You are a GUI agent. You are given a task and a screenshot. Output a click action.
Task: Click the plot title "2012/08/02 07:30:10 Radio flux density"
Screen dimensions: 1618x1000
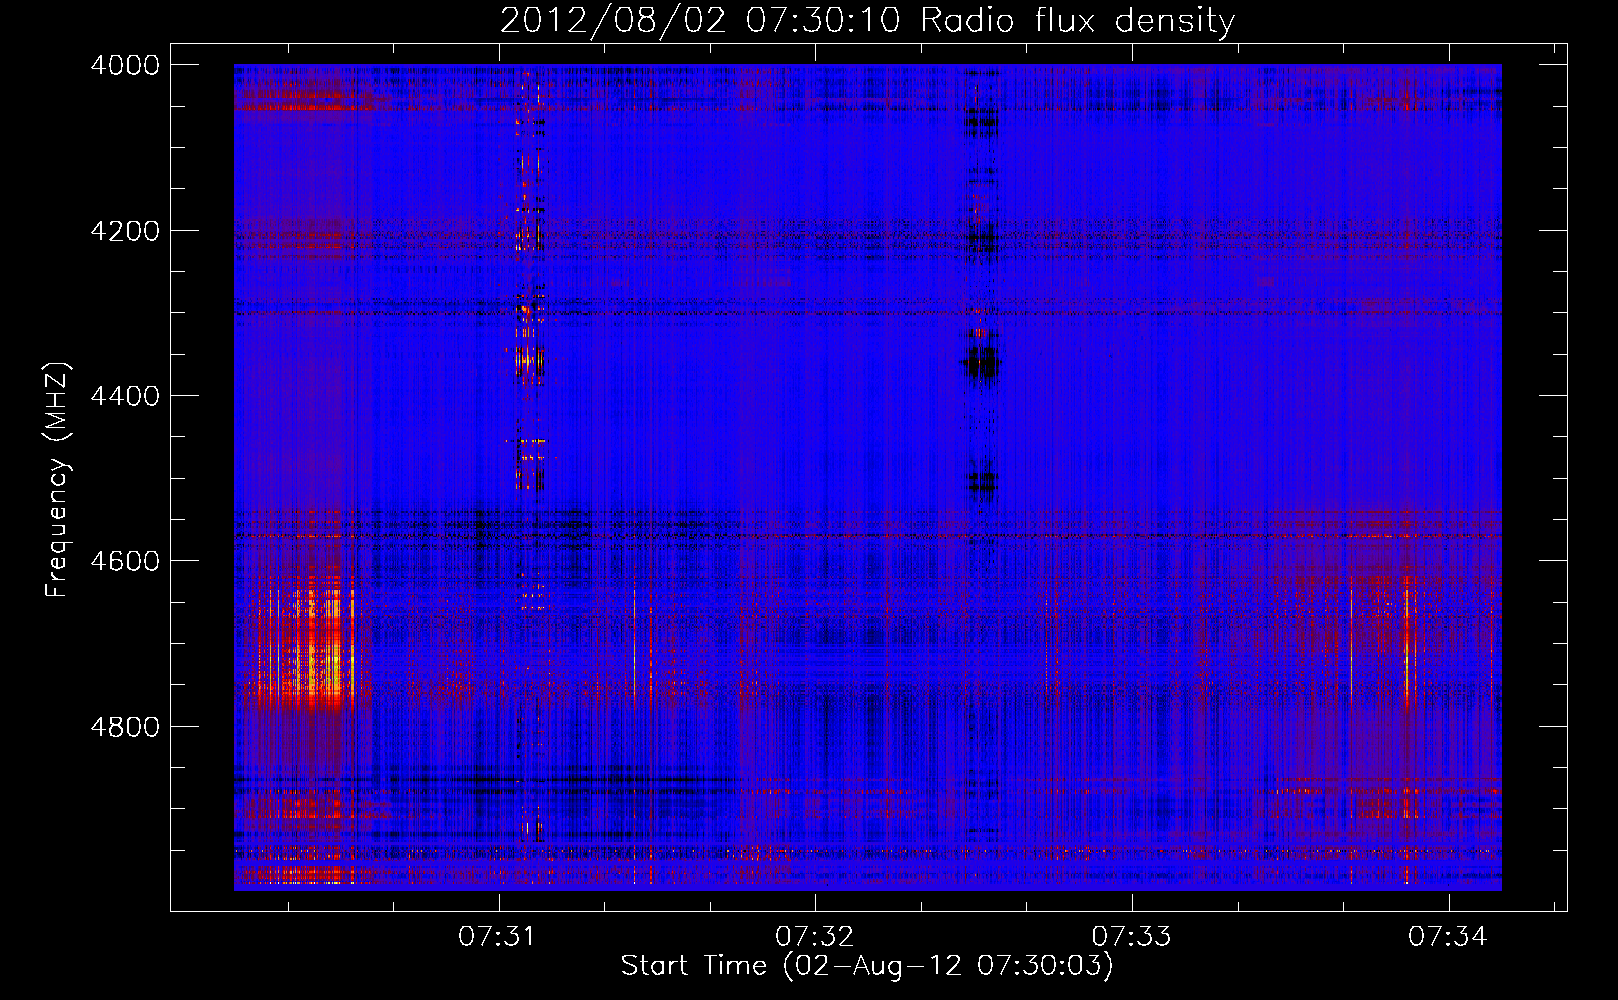(x=867, y=20)
